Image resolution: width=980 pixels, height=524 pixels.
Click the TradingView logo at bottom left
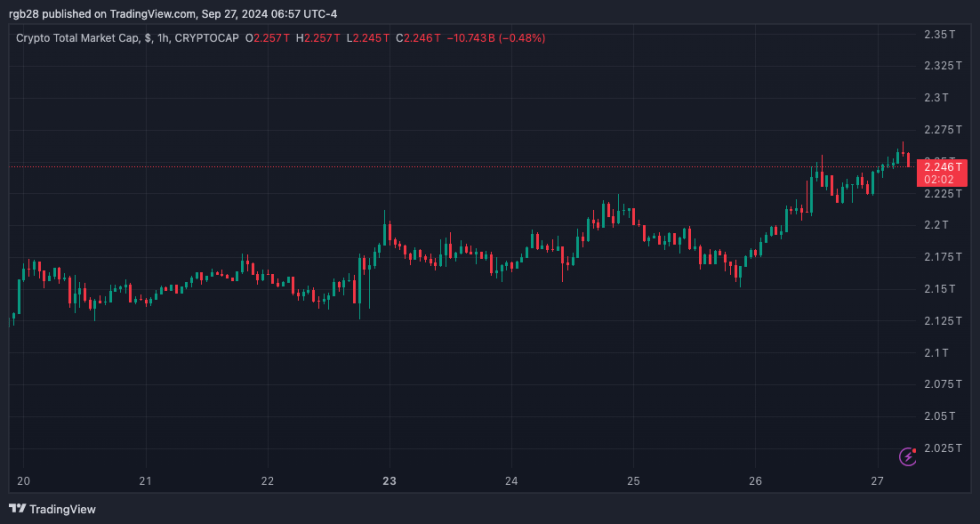pos(53,509)
